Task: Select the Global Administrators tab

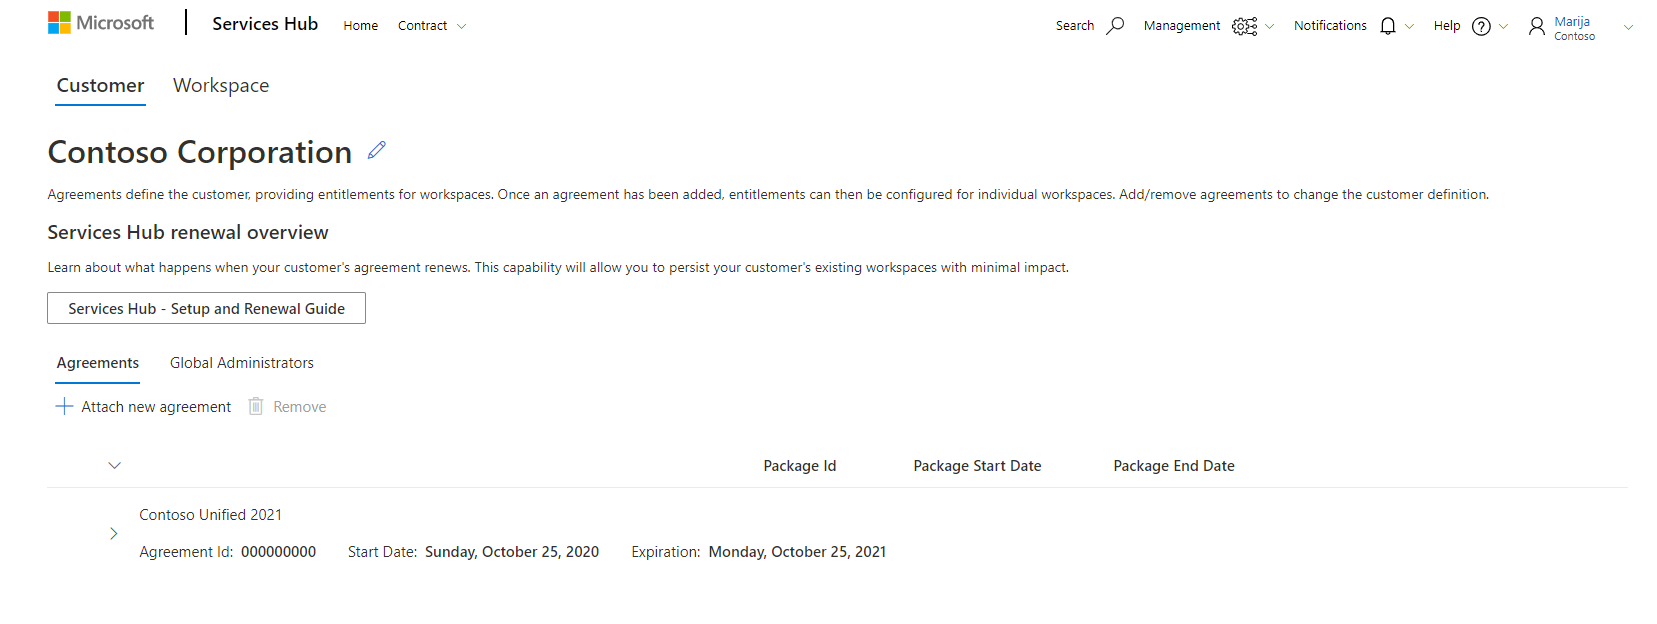Action: tap(242, 363)
